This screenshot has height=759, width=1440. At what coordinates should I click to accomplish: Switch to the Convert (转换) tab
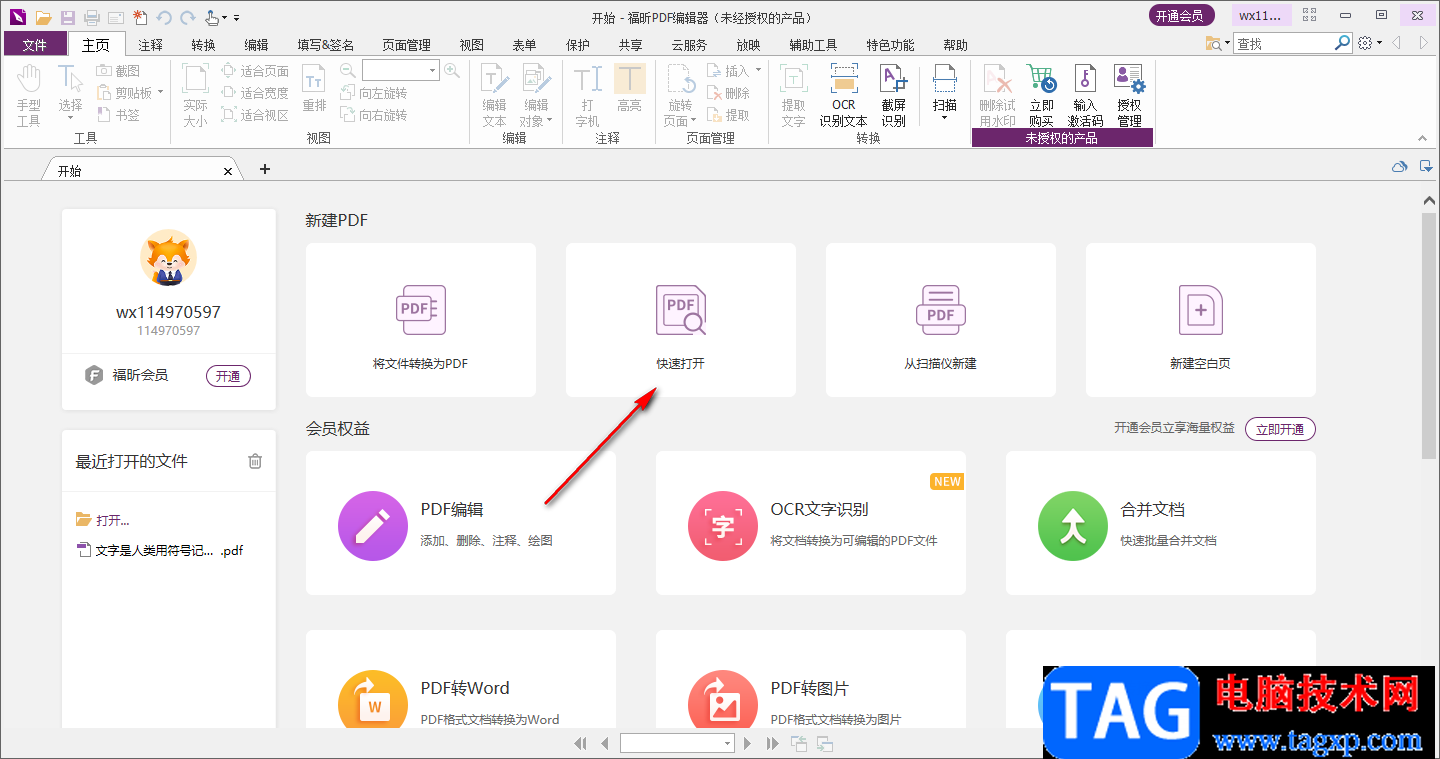203,45
